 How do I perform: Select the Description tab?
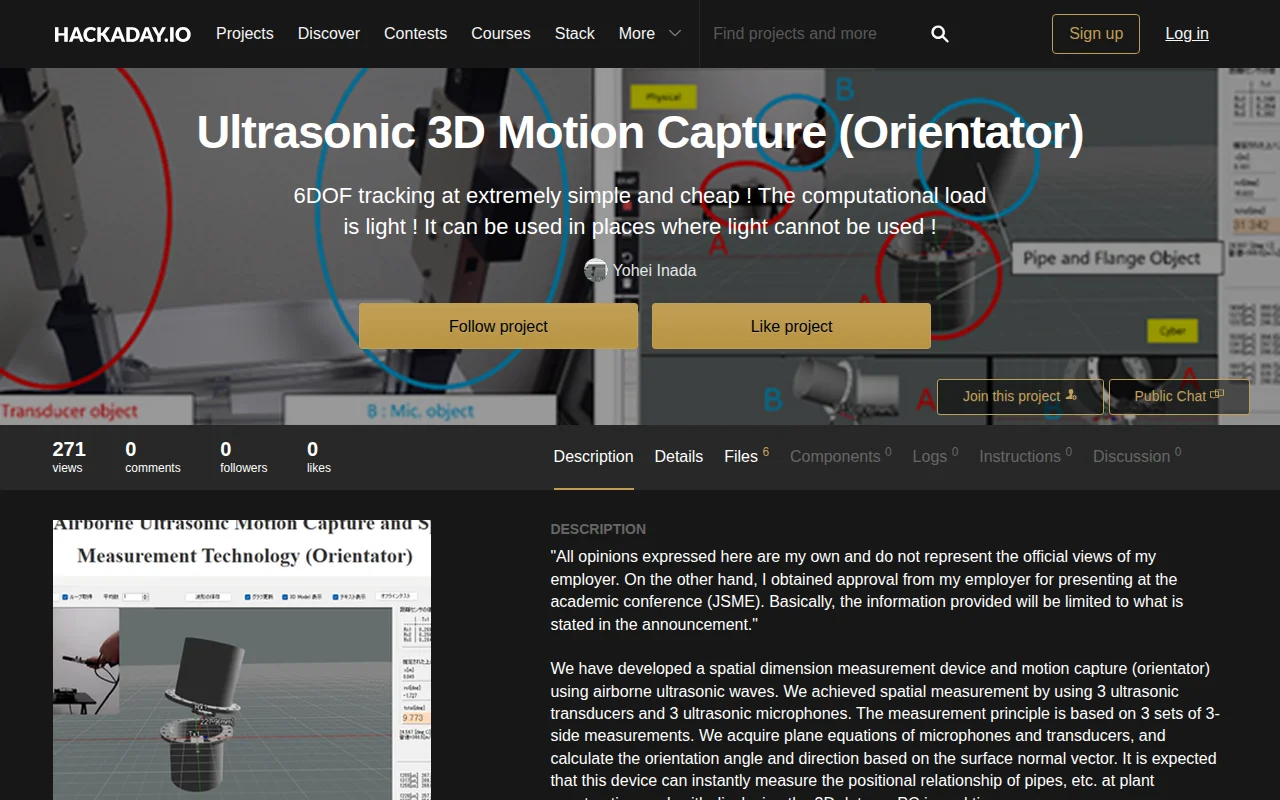click(x=594, y=457)
